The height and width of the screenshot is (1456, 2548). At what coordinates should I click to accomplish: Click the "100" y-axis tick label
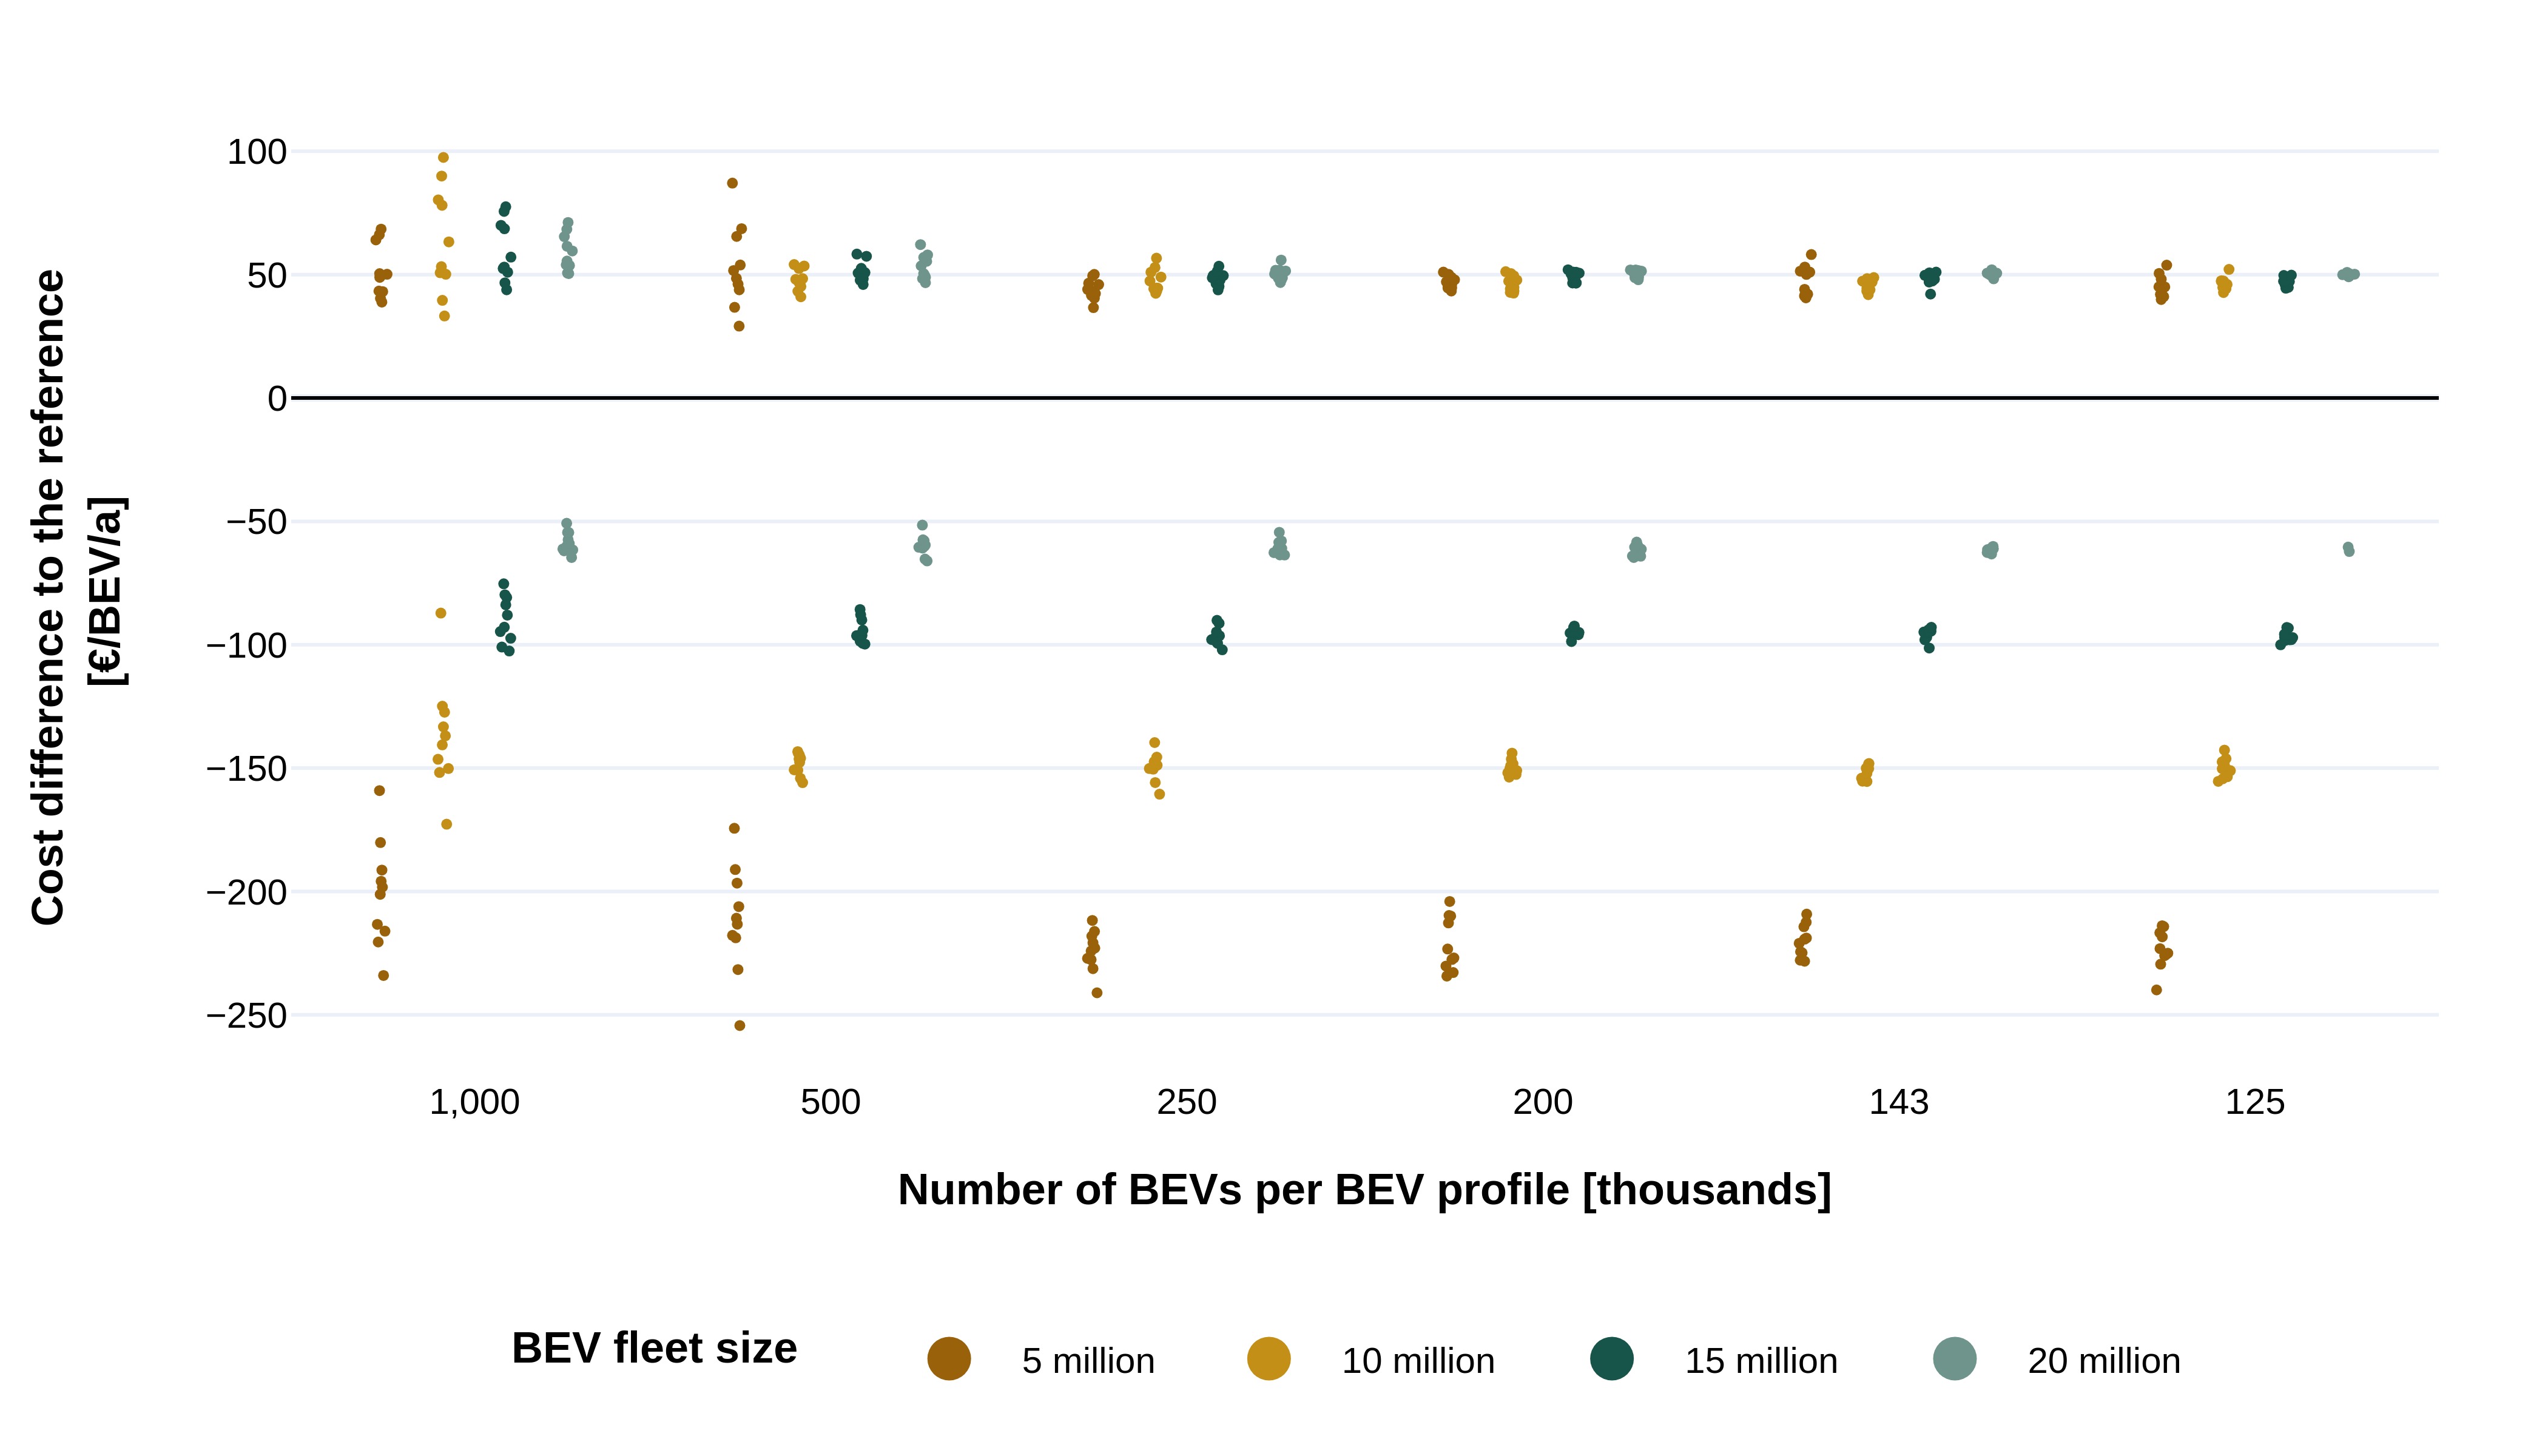point(257,152)
